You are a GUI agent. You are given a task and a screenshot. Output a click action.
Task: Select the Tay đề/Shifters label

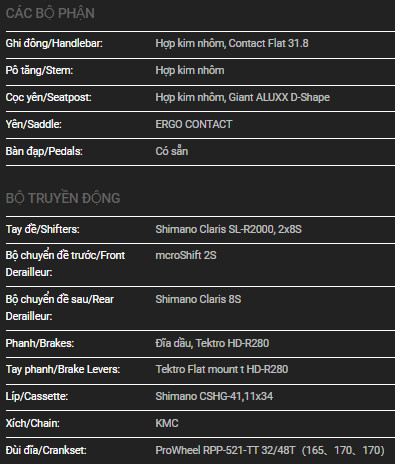coord(43,229)
